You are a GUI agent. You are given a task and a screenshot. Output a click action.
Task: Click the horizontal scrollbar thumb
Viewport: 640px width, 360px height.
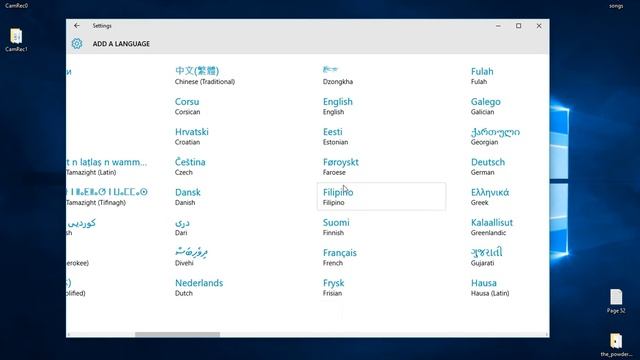click(x=177, y=334)
